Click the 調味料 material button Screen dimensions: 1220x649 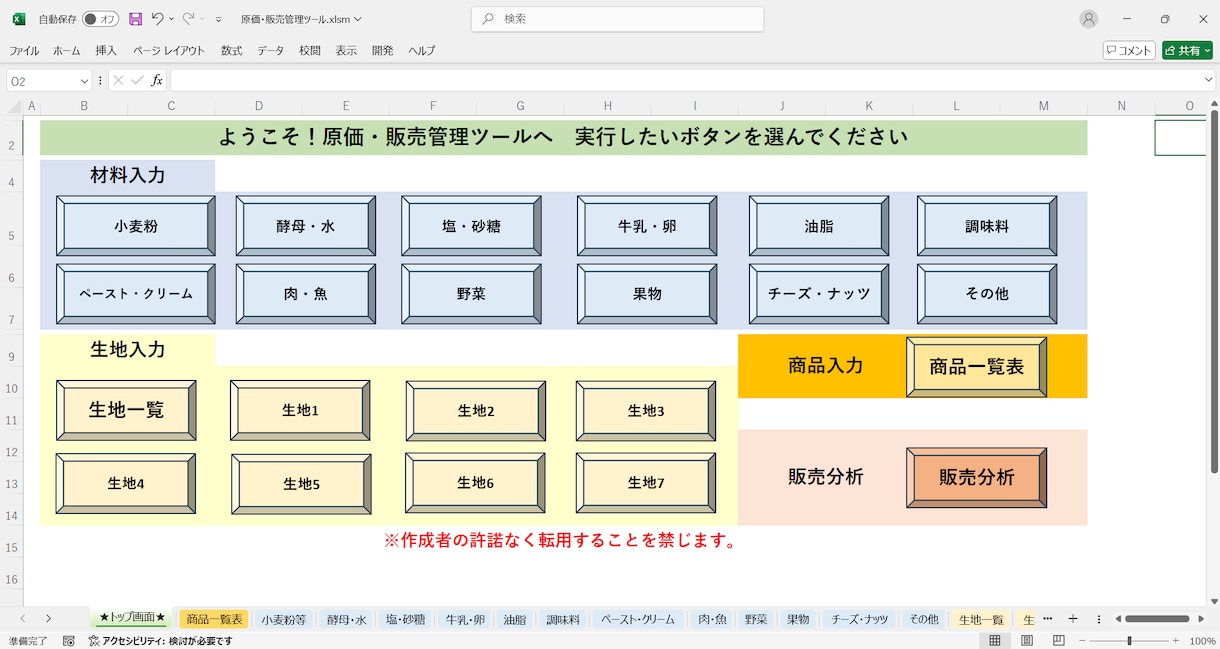[987, 226]
